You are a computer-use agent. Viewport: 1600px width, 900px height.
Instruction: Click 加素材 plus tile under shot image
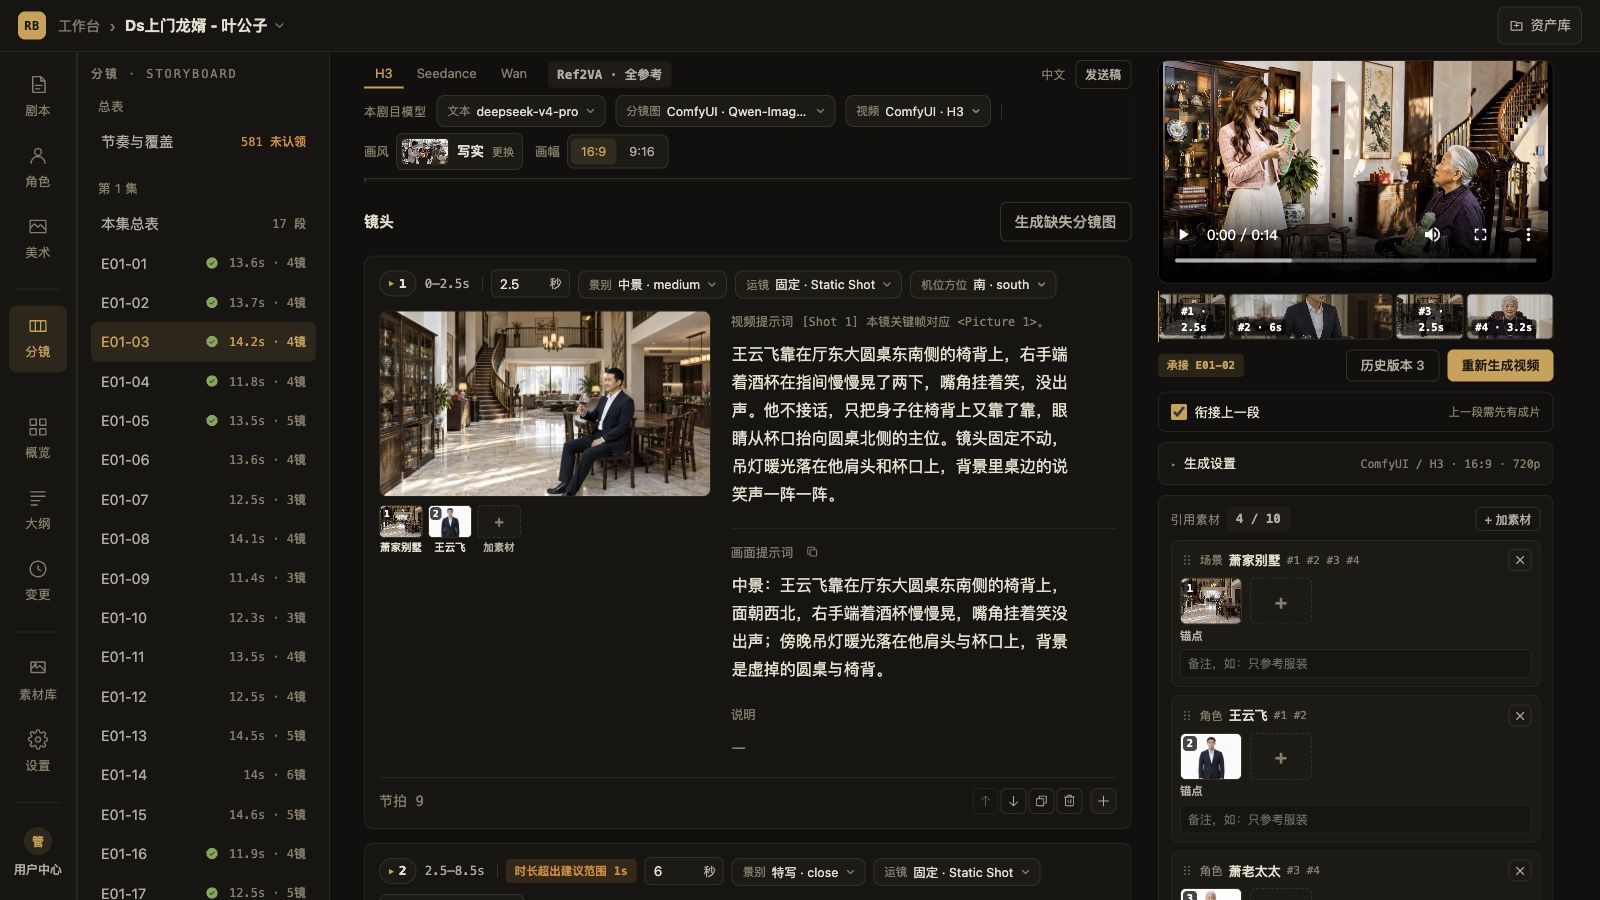click(x=498, y=522)
